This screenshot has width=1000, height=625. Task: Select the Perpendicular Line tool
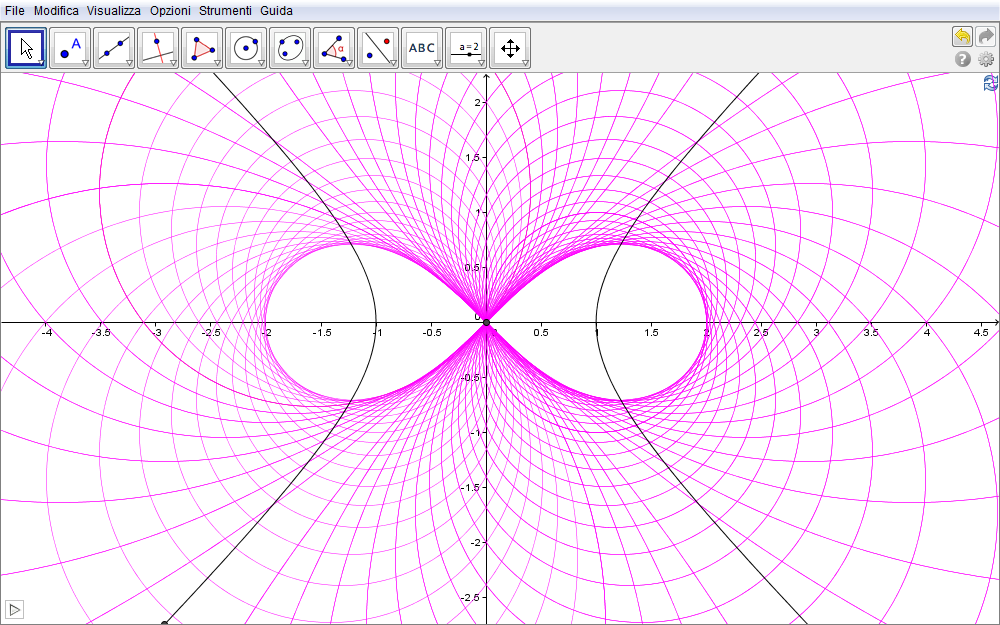coord(158,47)
